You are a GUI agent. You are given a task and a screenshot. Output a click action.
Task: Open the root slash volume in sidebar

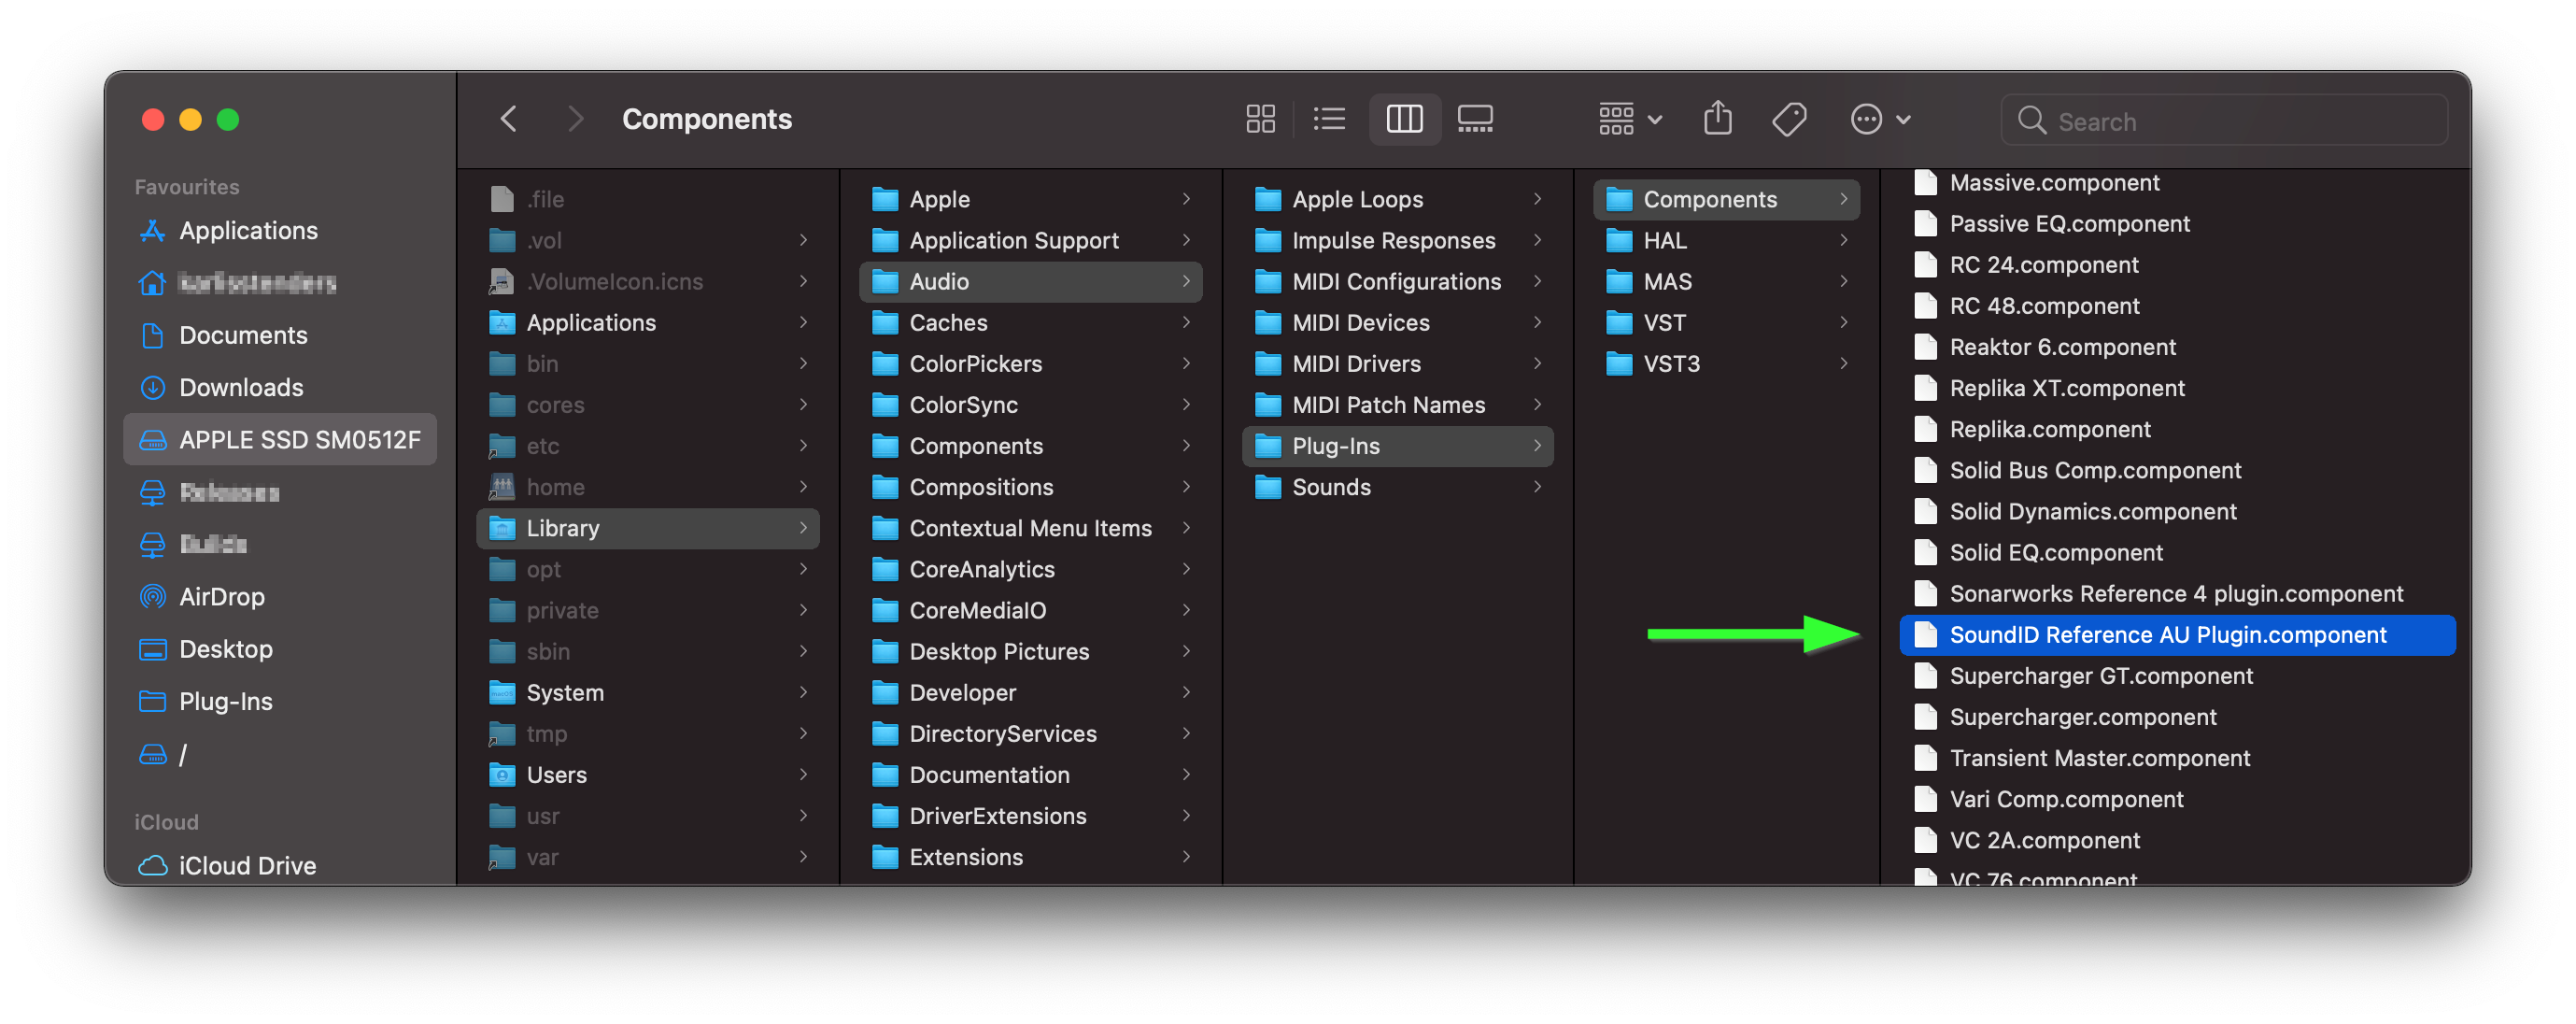coord(280,754)
